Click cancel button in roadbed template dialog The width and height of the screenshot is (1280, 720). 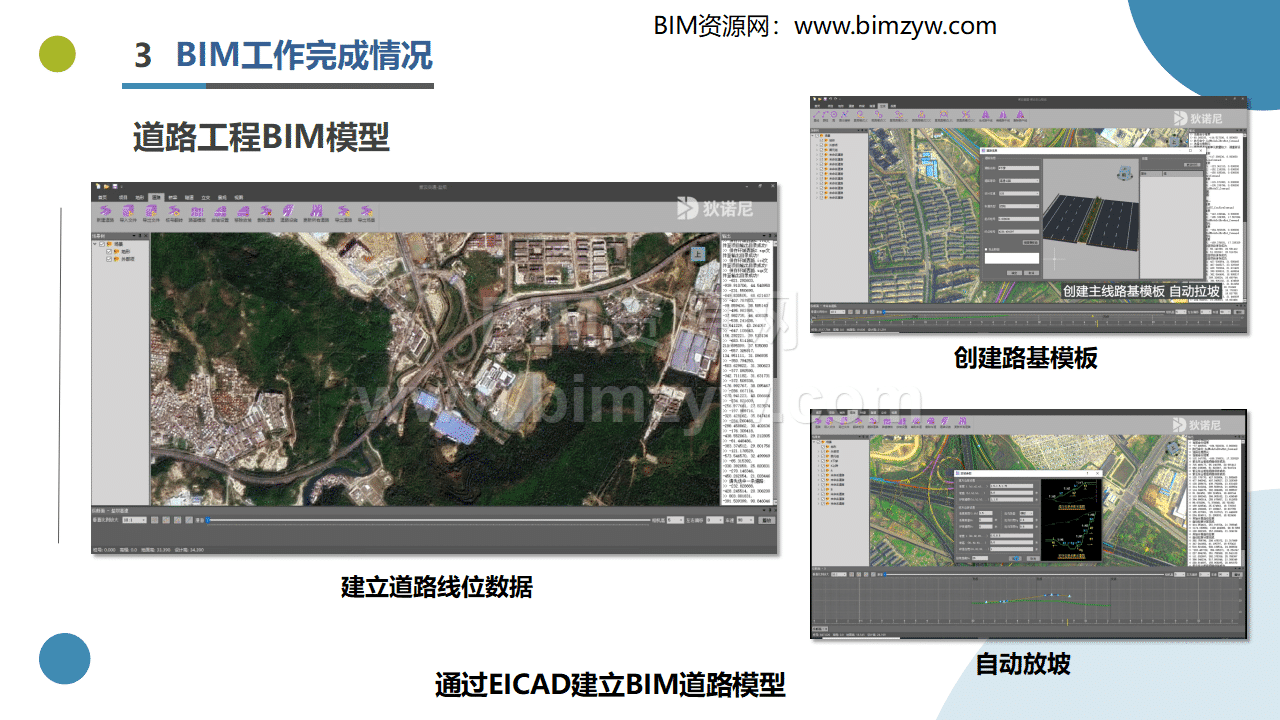(x=1031, y=272)
